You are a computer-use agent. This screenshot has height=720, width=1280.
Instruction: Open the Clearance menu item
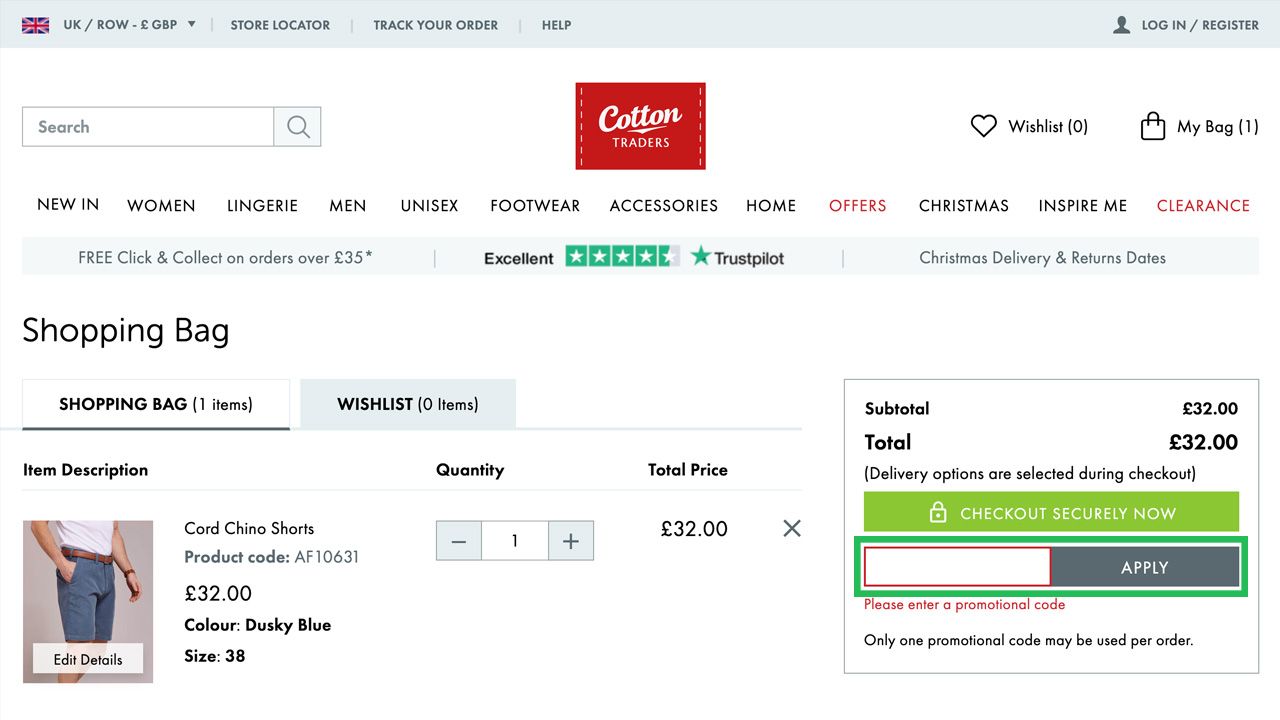(x=1203, y=205)
